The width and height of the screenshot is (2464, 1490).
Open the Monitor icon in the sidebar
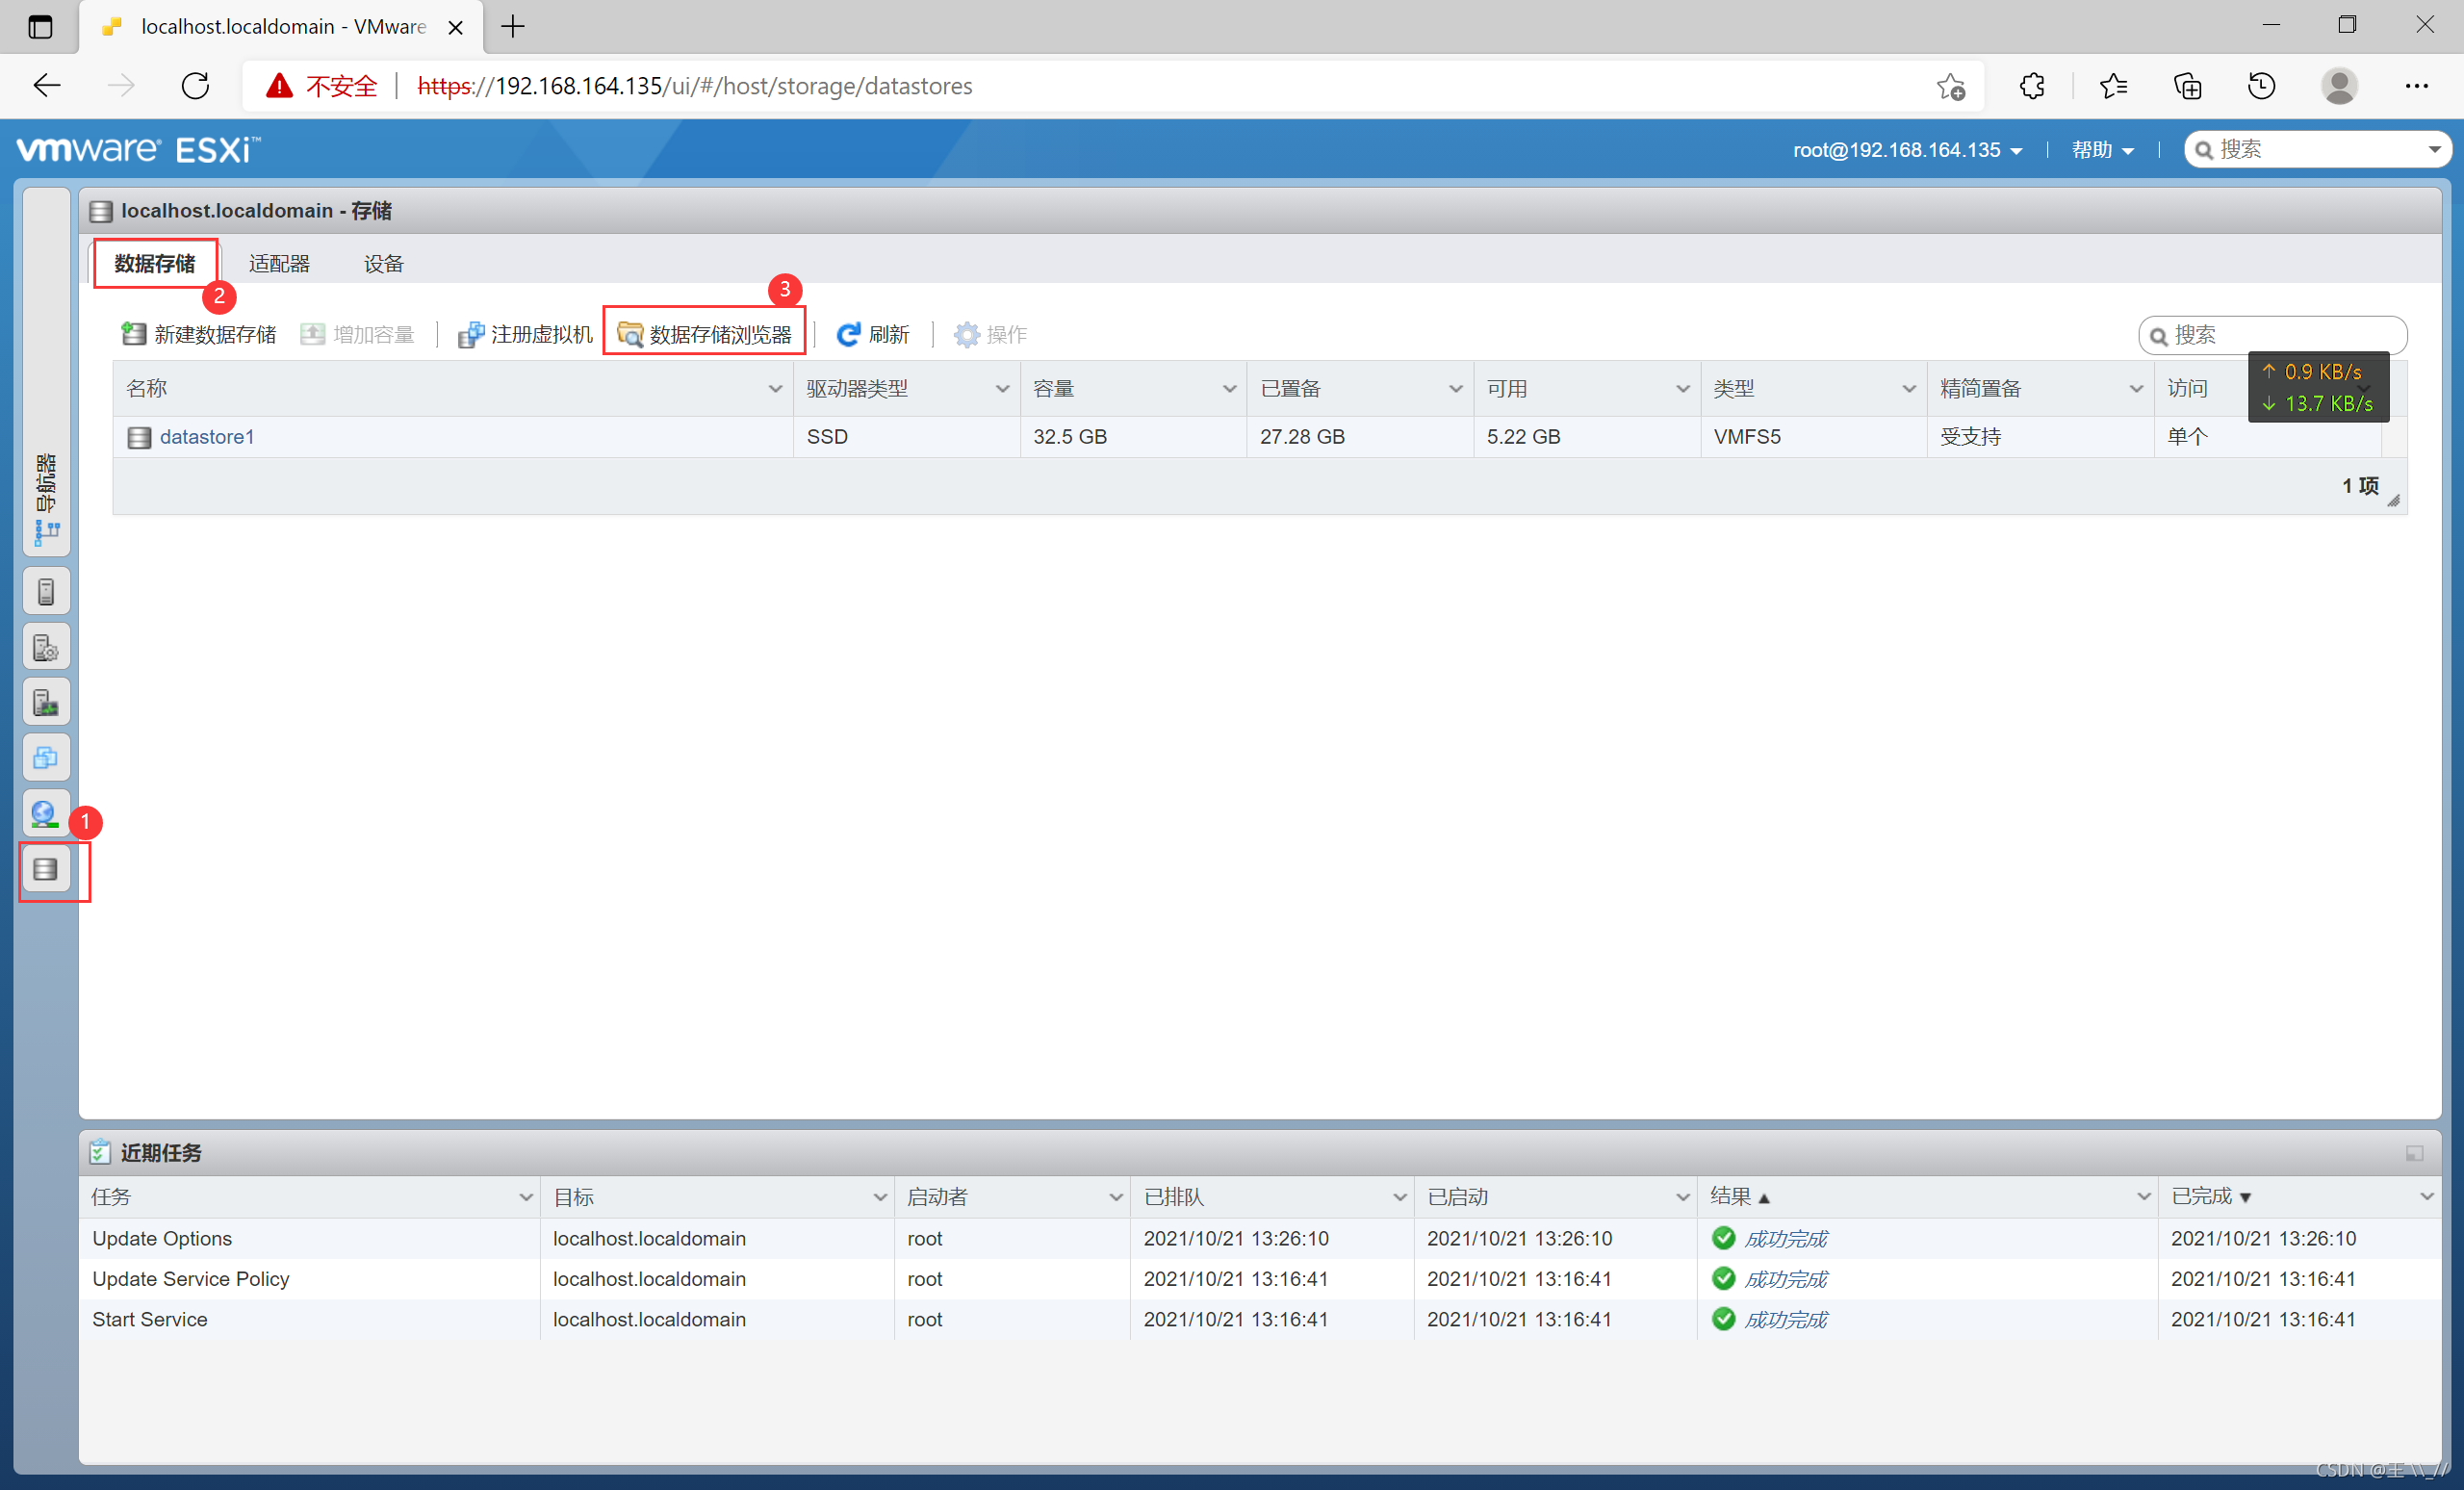46,703
